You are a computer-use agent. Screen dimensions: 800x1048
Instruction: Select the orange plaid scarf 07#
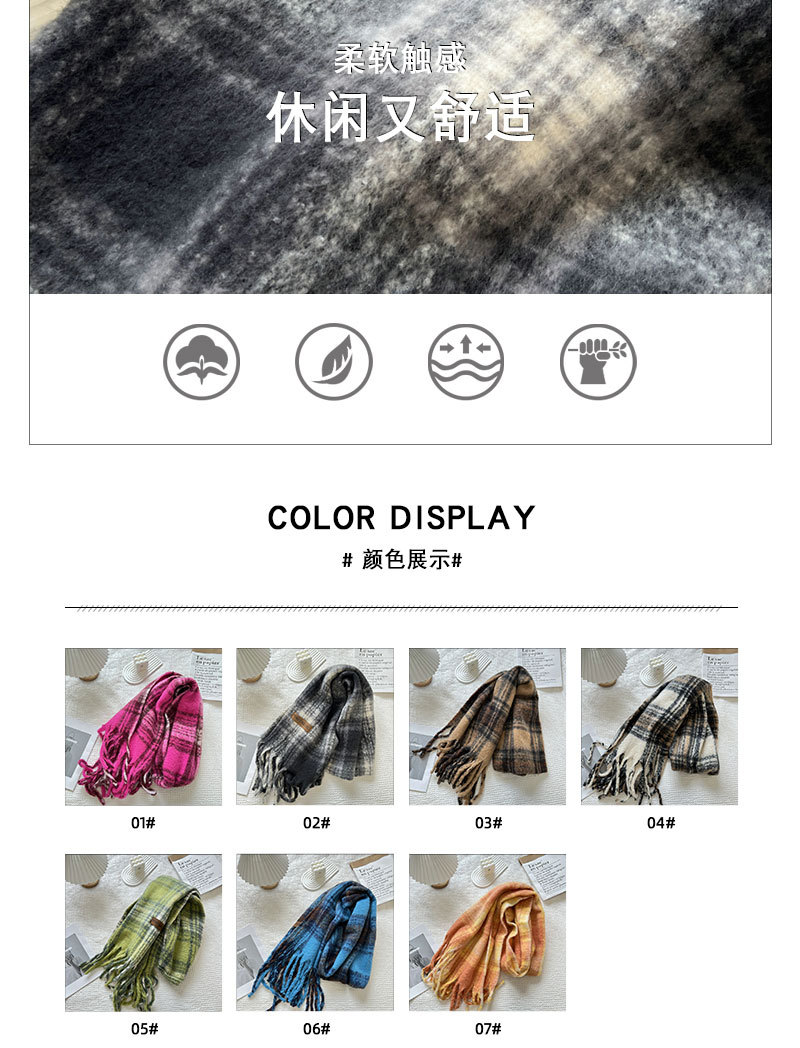pyautogui.click(x=487, y=932)
